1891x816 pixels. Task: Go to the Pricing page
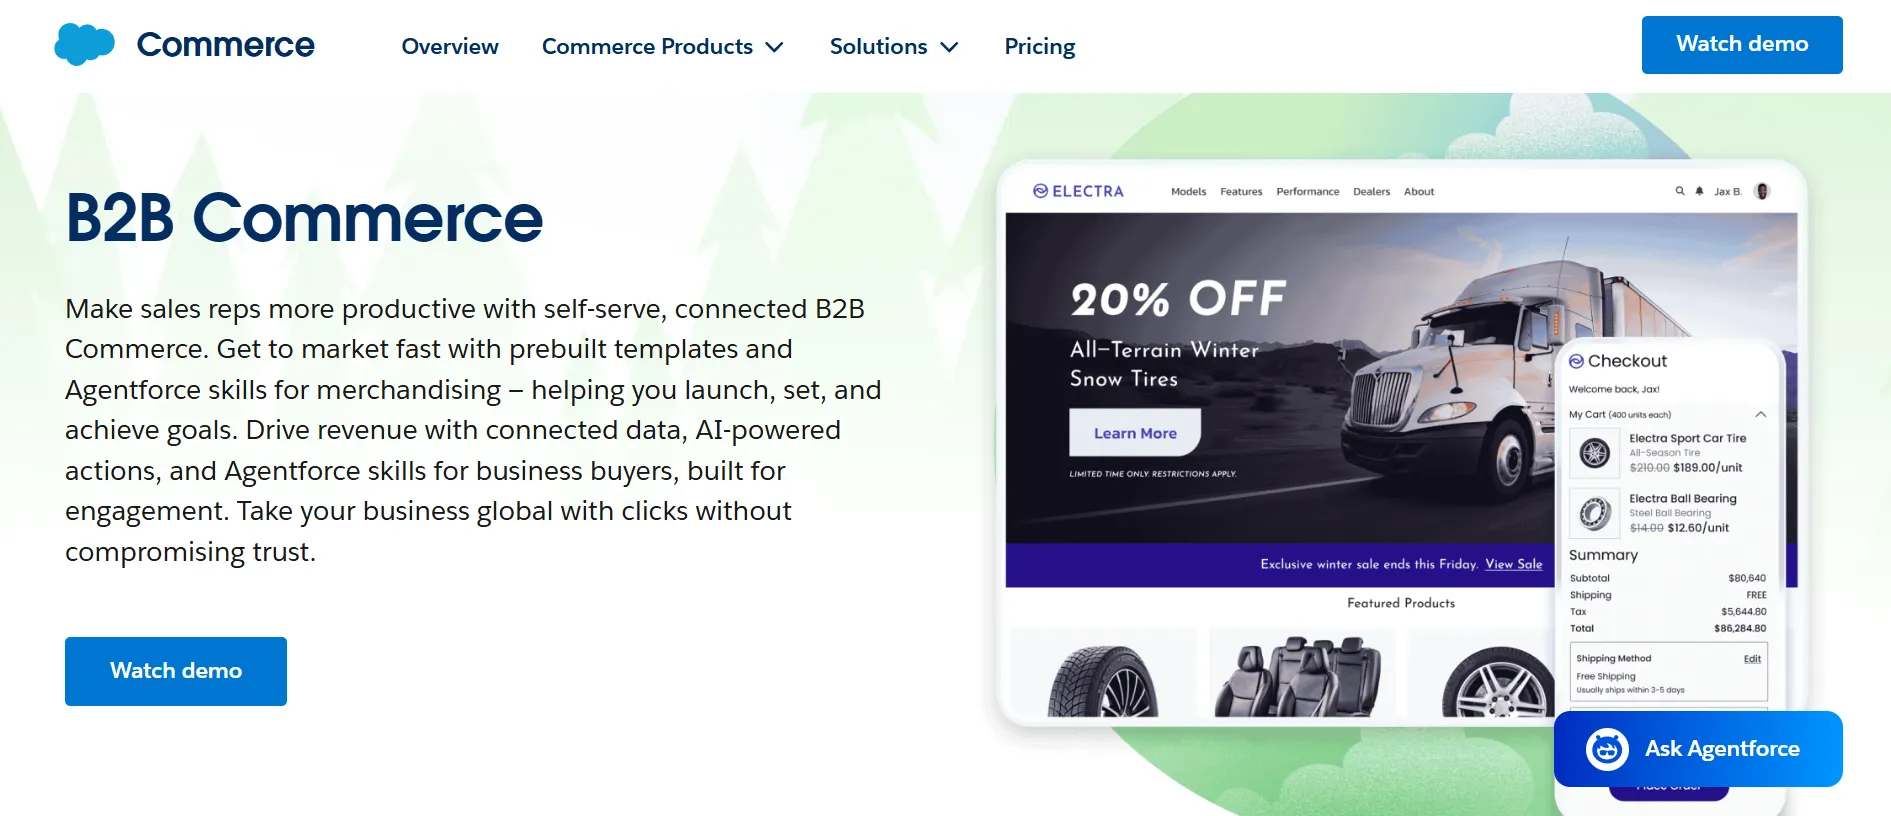point(1039,47)
